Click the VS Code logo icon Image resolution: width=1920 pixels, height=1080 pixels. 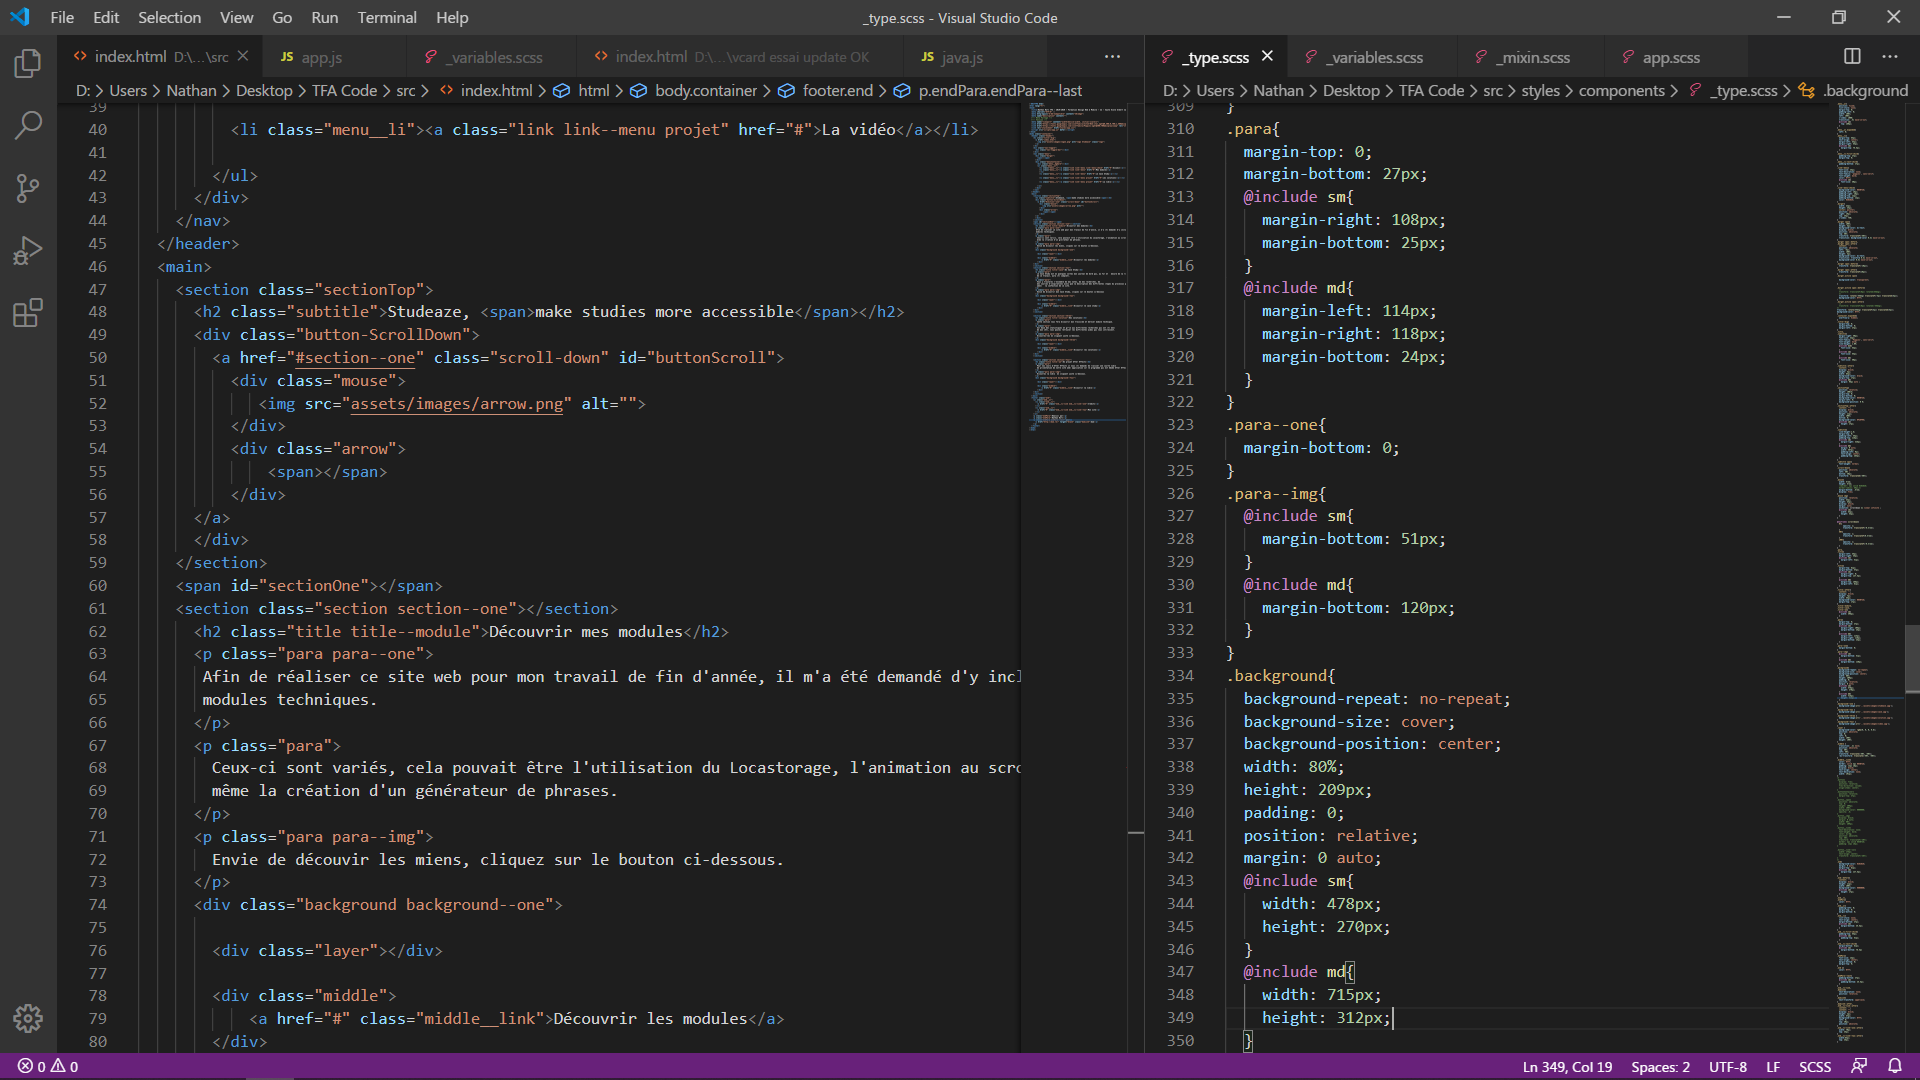pos(20,17)
